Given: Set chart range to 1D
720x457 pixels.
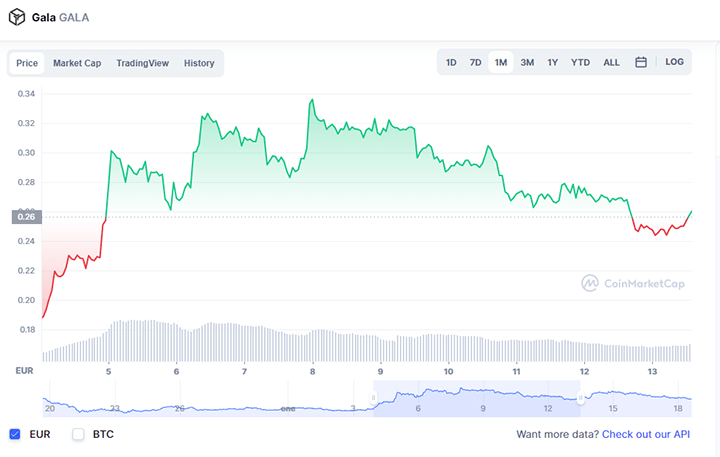Looking at the screenshot, I should [x=451, y=62].
